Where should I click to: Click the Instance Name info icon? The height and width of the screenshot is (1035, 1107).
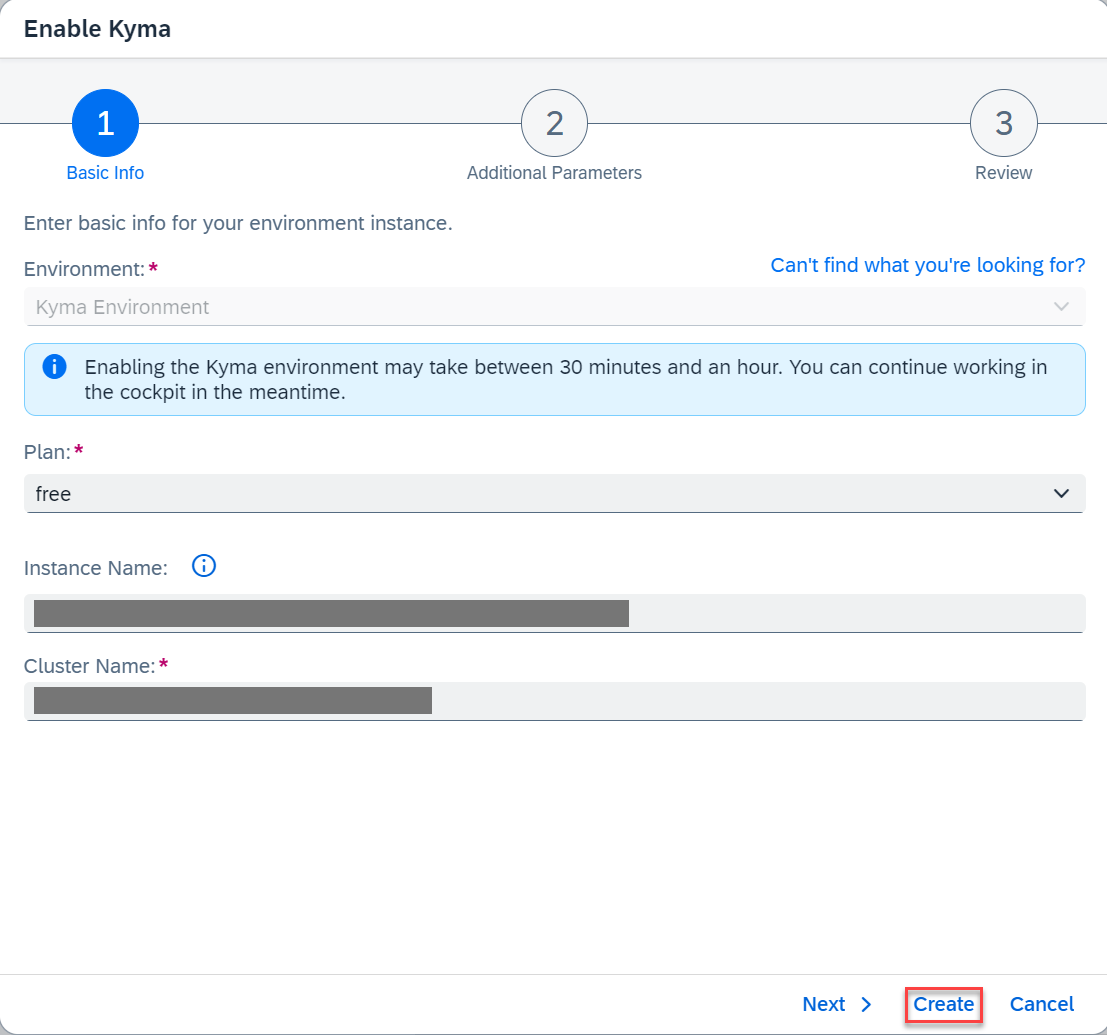tap(203, 566)
